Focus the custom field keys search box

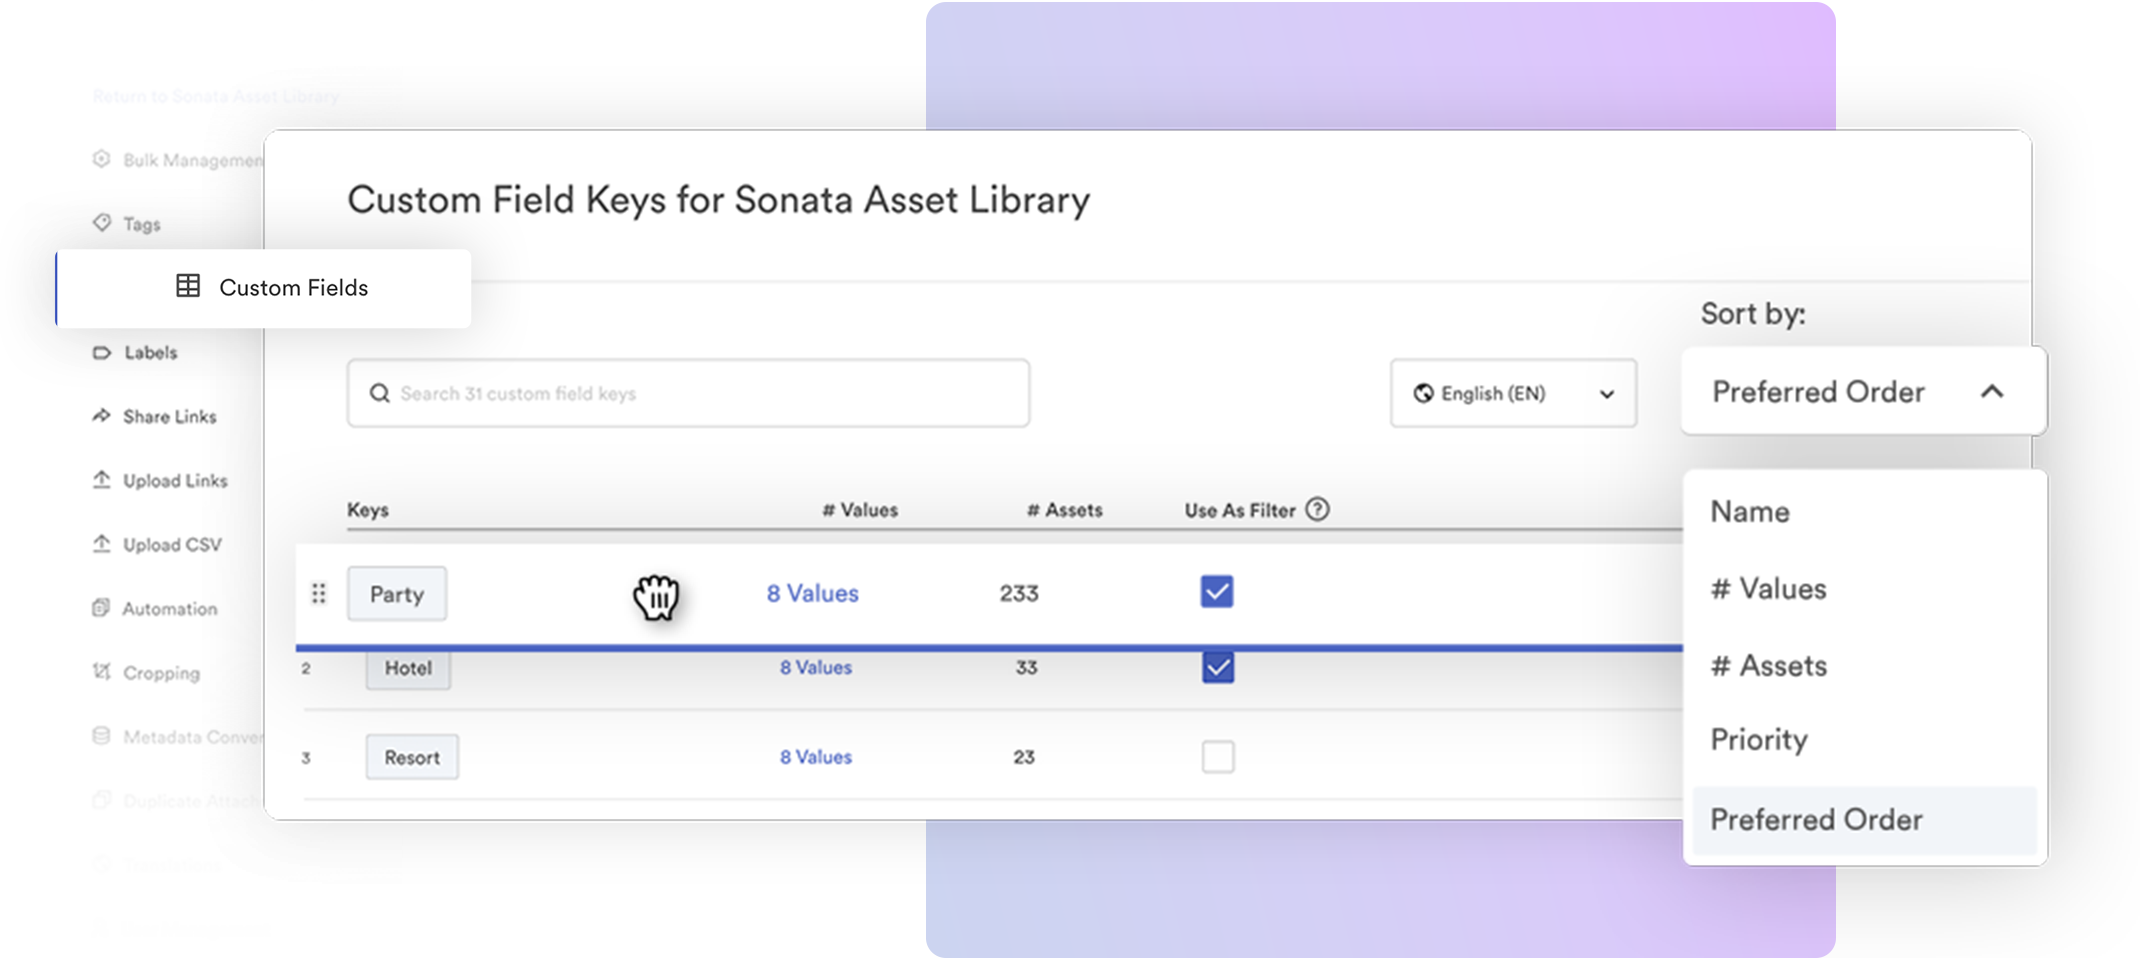pyautogui.click(x=688, y=393)
